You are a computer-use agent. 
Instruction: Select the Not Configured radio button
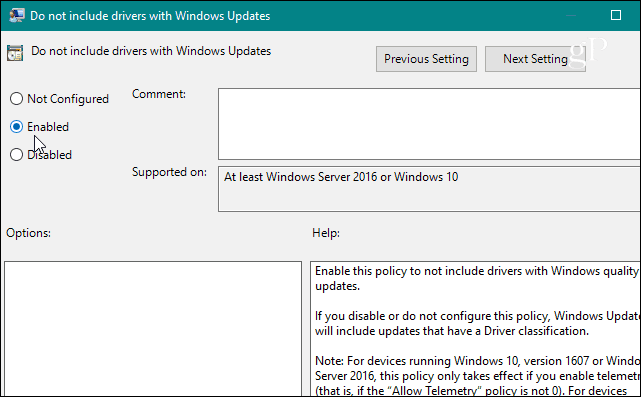[16, 99]
